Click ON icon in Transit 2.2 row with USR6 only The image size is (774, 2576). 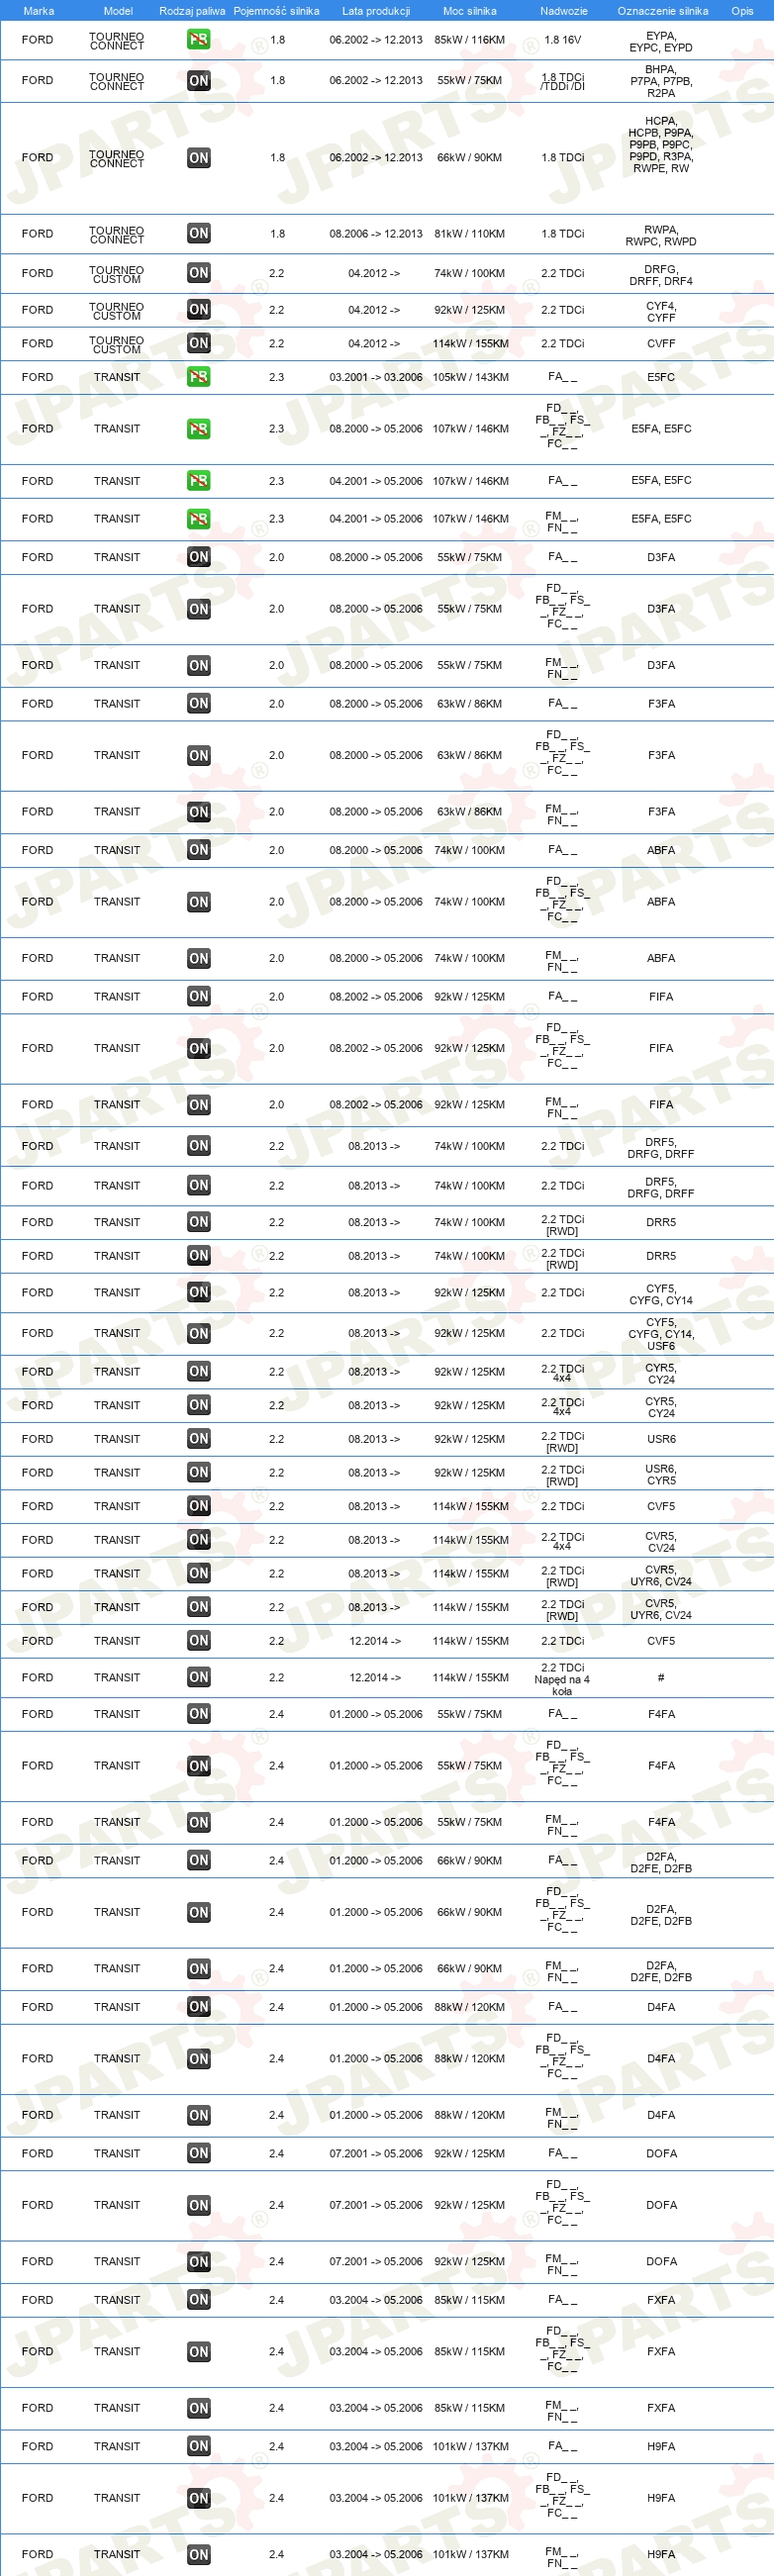[198, 1439]
